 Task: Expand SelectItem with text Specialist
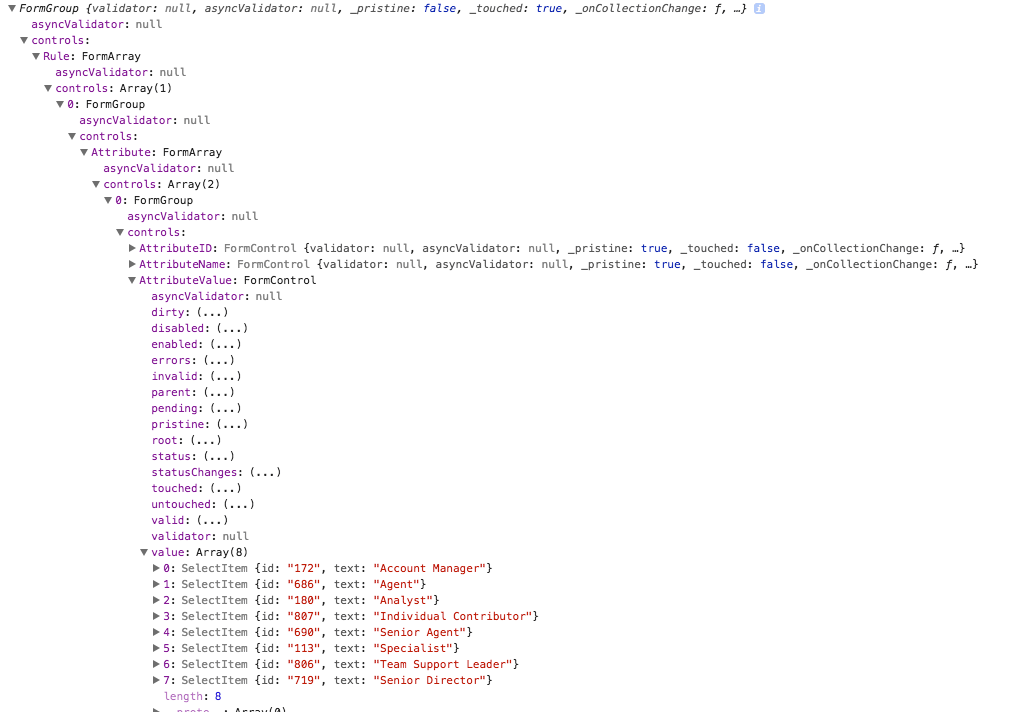tap(157, 648)
